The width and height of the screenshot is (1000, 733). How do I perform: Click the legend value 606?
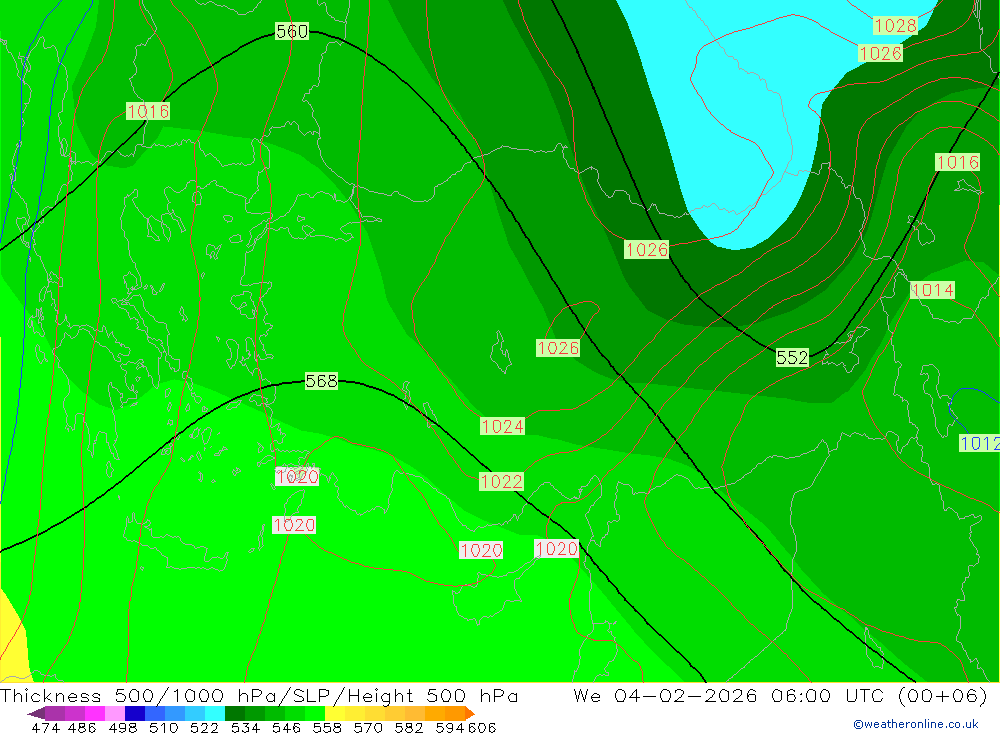coord(482,727)
